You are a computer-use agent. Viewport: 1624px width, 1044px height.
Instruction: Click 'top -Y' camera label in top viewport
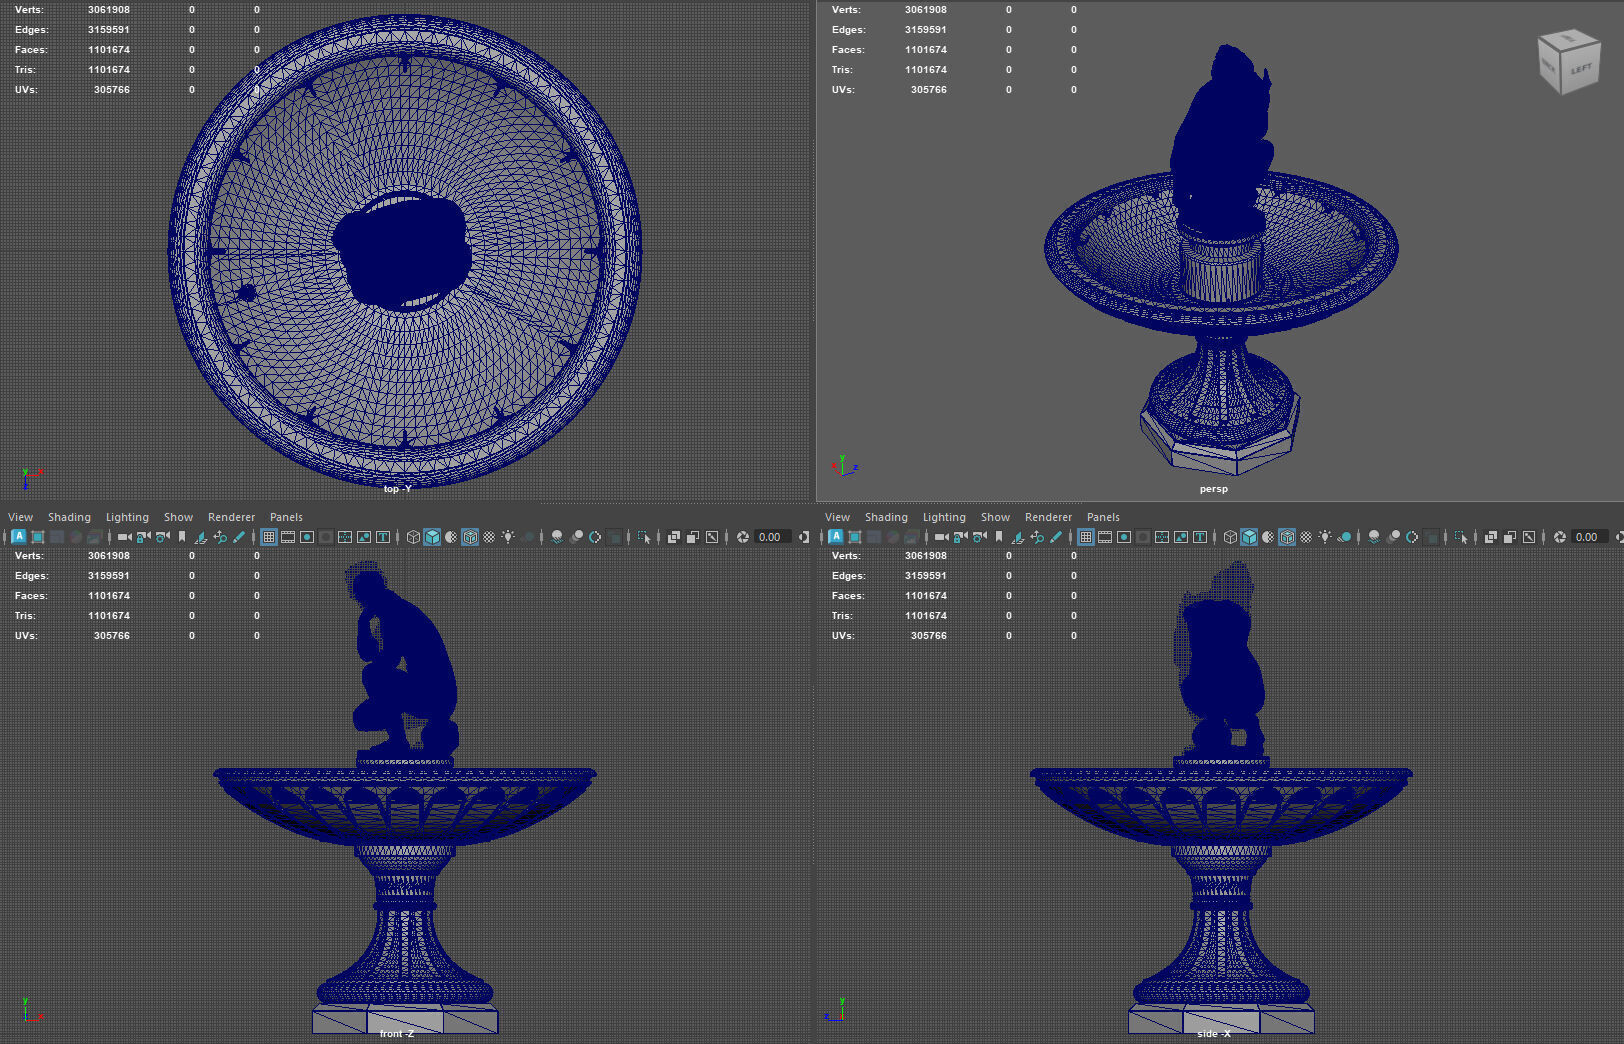397,489
